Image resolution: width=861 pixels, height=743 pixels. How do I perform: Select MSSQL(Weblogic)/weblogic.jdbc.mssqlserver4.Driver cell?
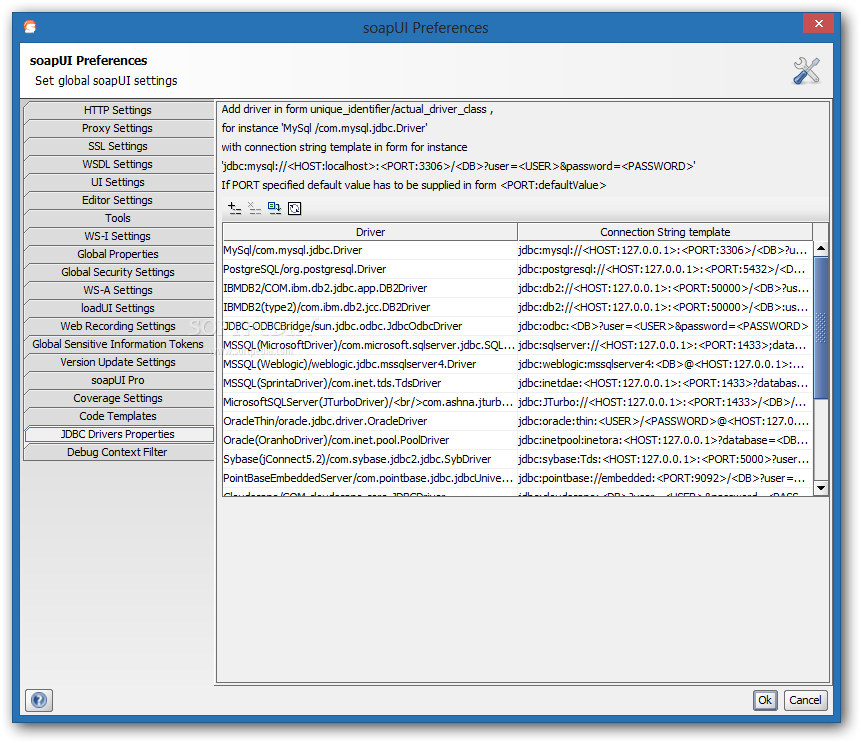[370, 364]
